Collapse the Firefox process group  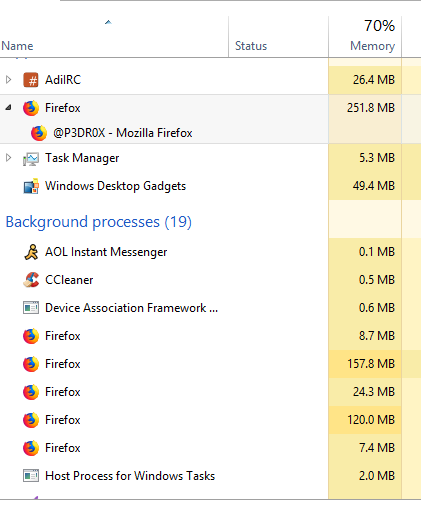click(9, 107)
